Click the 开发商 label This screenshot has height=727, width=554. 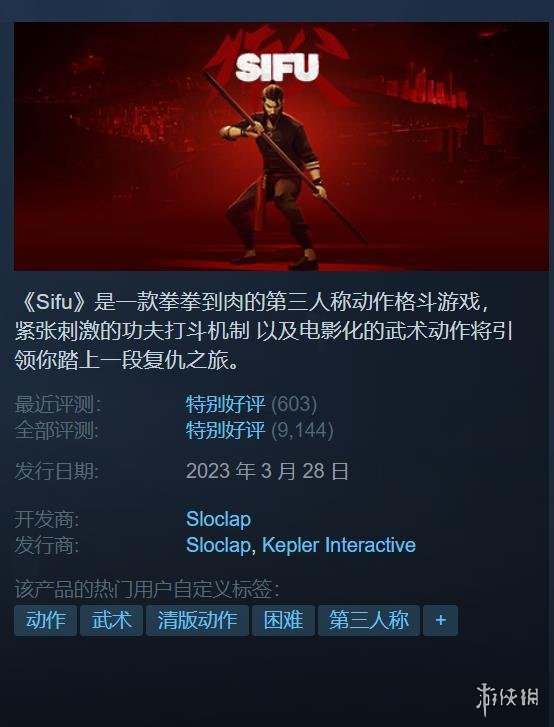click(x=47, y=519)
